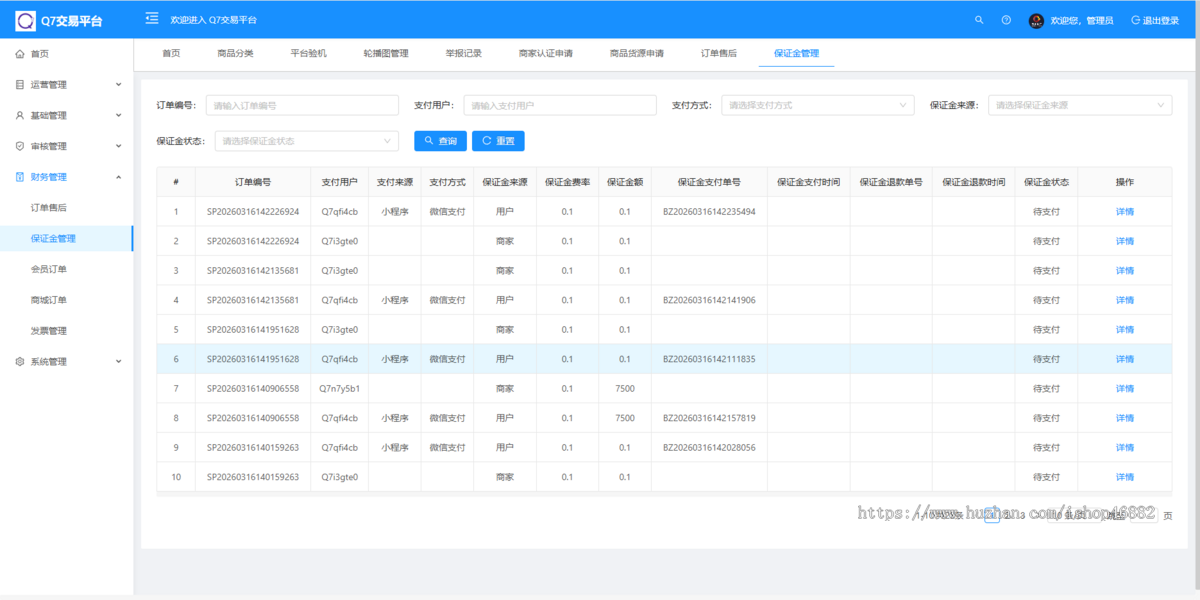The height and width of the screenshot is (600, 1200).
Task: Open 详情 for row 8
Action: click(1125, 418)
